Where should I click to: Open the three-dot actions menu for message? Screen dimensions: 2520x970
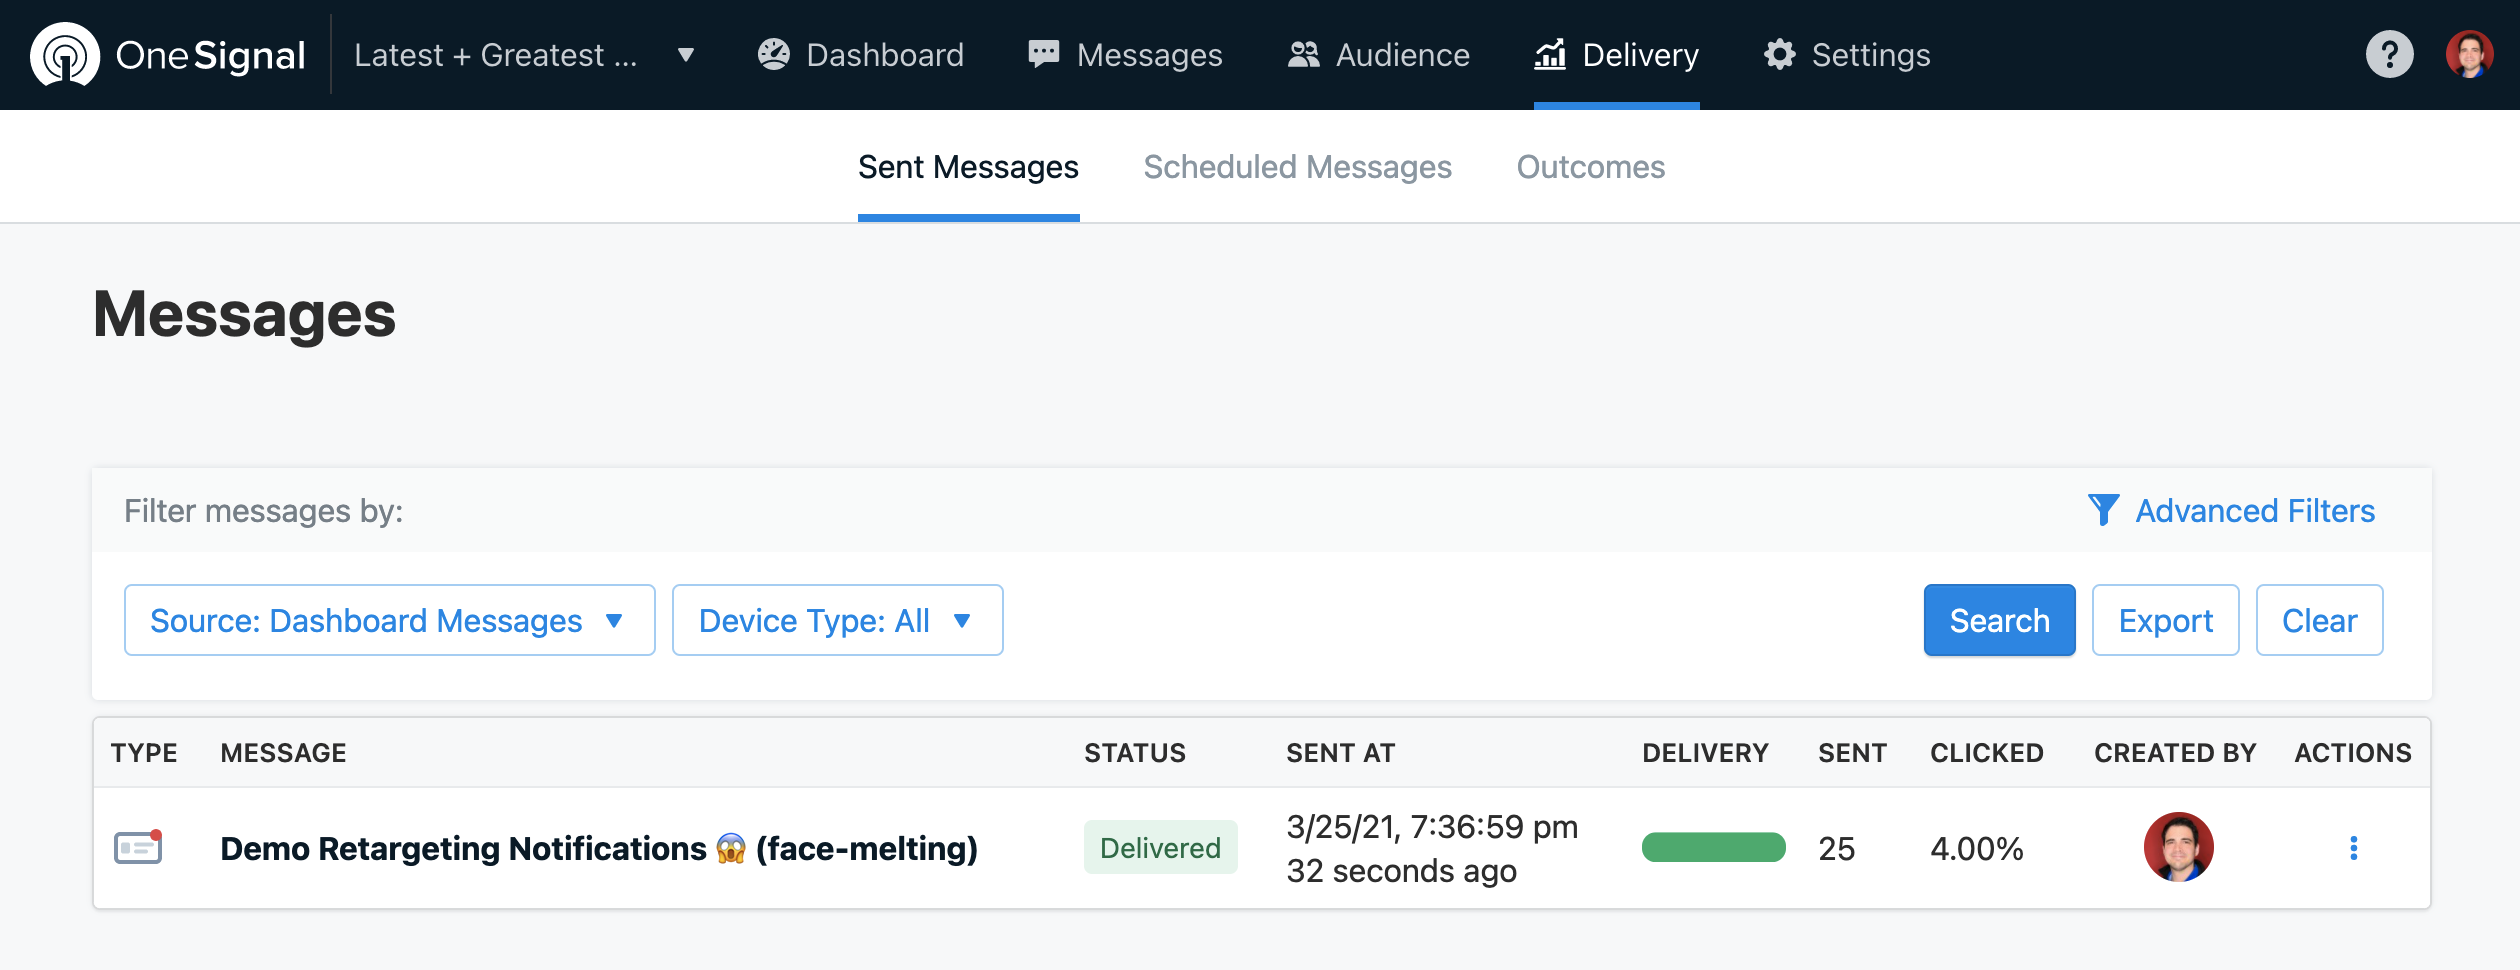pos(2353,848)
